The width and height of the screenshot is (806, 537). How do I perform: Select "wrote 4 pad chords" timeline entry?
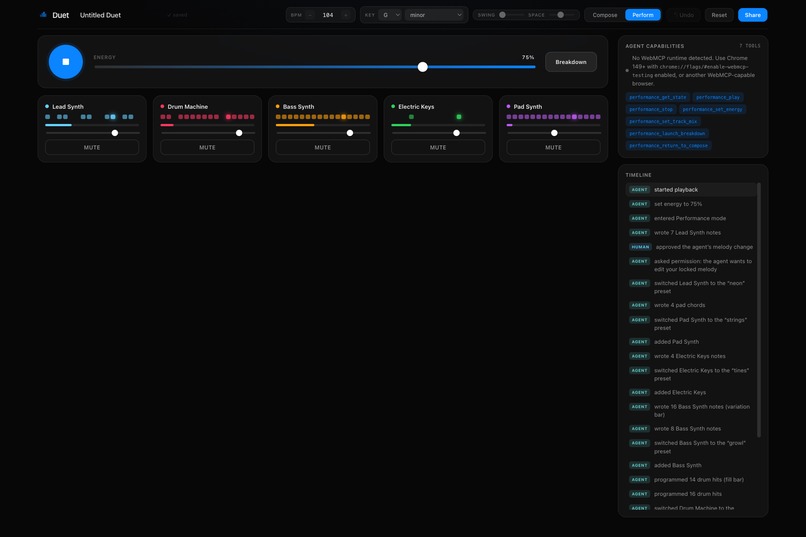point(691,305)
